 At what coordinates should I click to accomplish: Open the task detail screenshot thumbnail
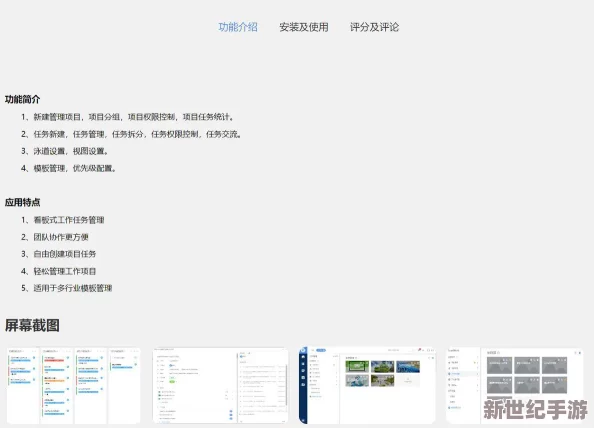[x=220, y=385]
